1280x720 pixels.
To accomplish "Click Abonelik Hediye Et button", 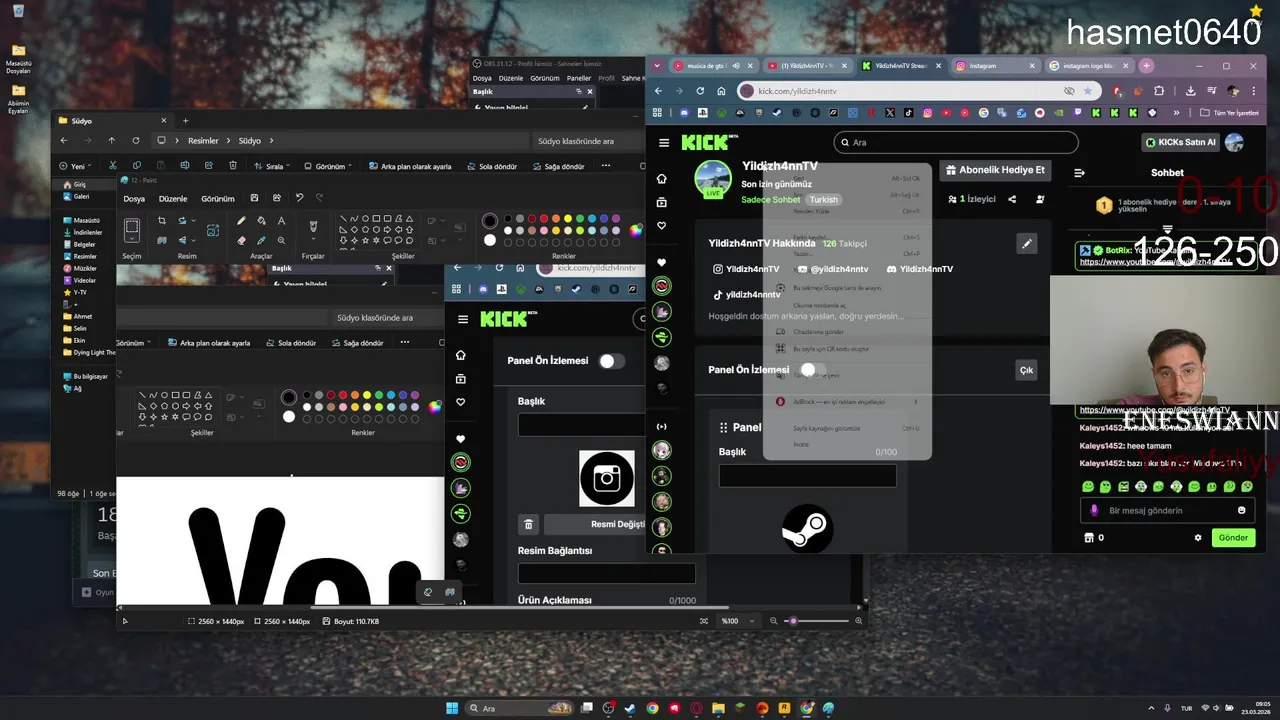I will click(994, 170).
